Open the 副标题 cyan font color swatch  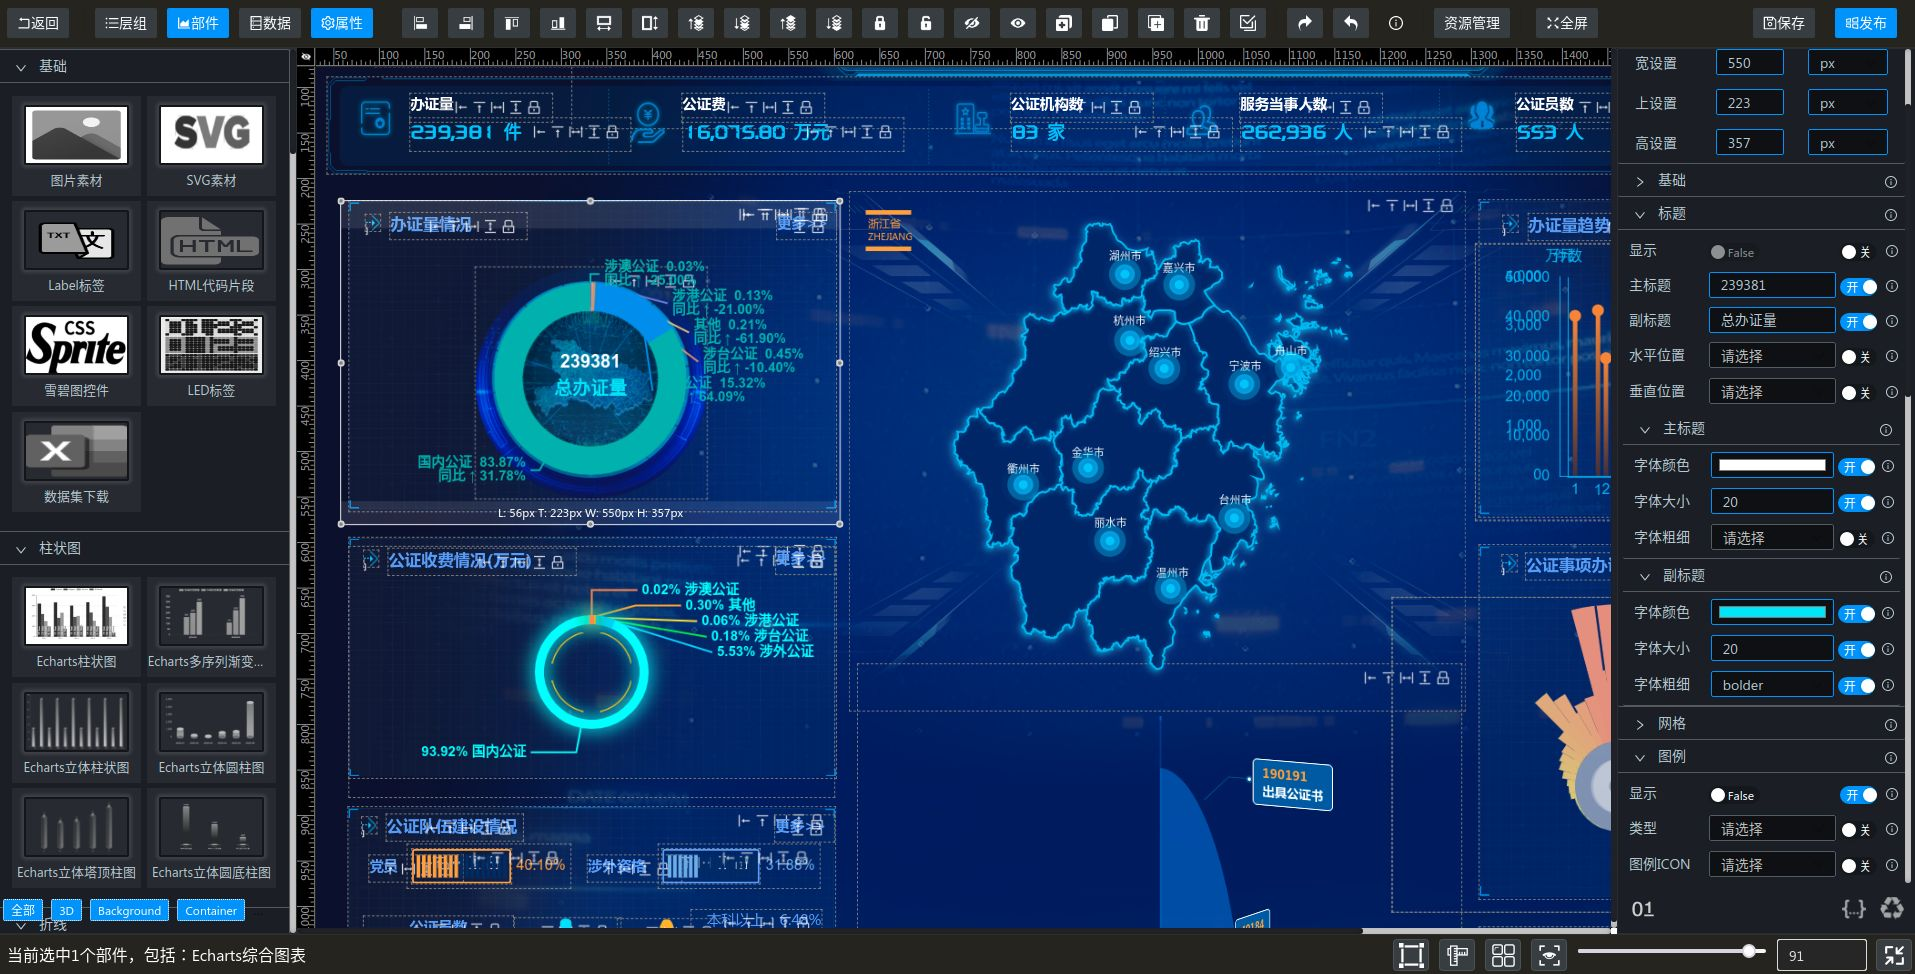tap(1772, 612)
